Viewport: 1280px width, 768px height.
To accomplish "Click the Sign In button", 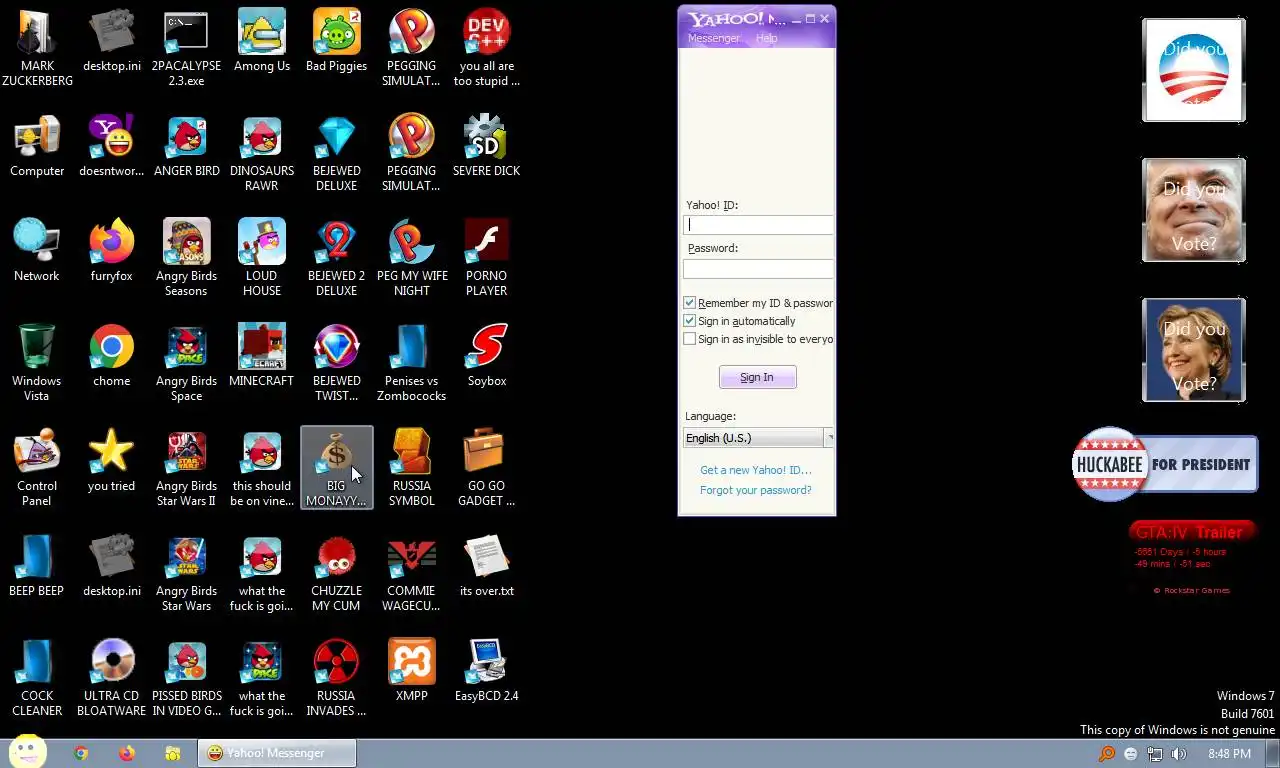I will tap(757, 377).
